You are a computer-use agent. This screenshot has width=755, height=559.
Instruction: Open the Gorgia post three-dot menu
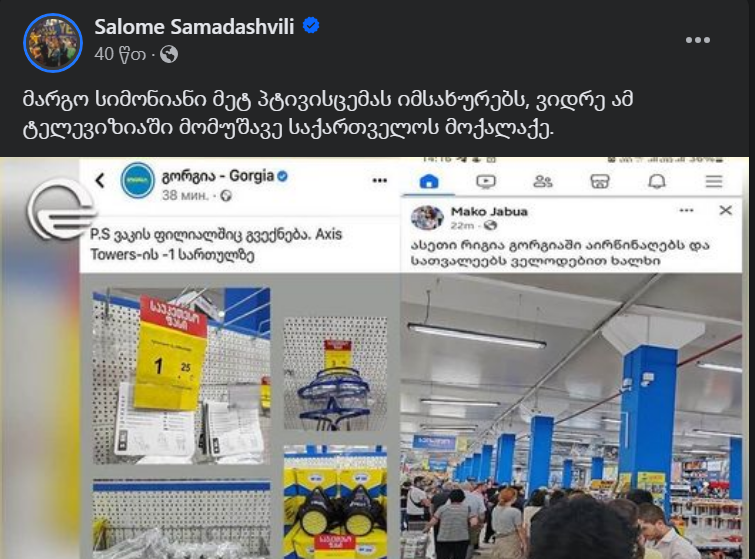pyautogui.click(x=380, y=181)
